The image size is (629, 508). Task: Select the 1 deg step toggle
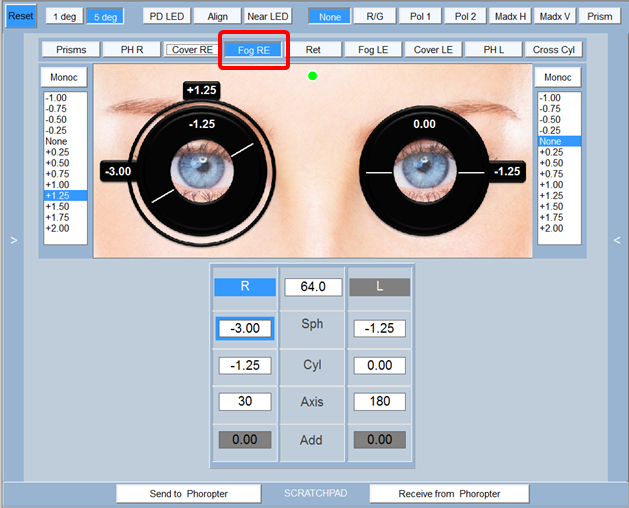pyautogui.click(x=62, y=17)
